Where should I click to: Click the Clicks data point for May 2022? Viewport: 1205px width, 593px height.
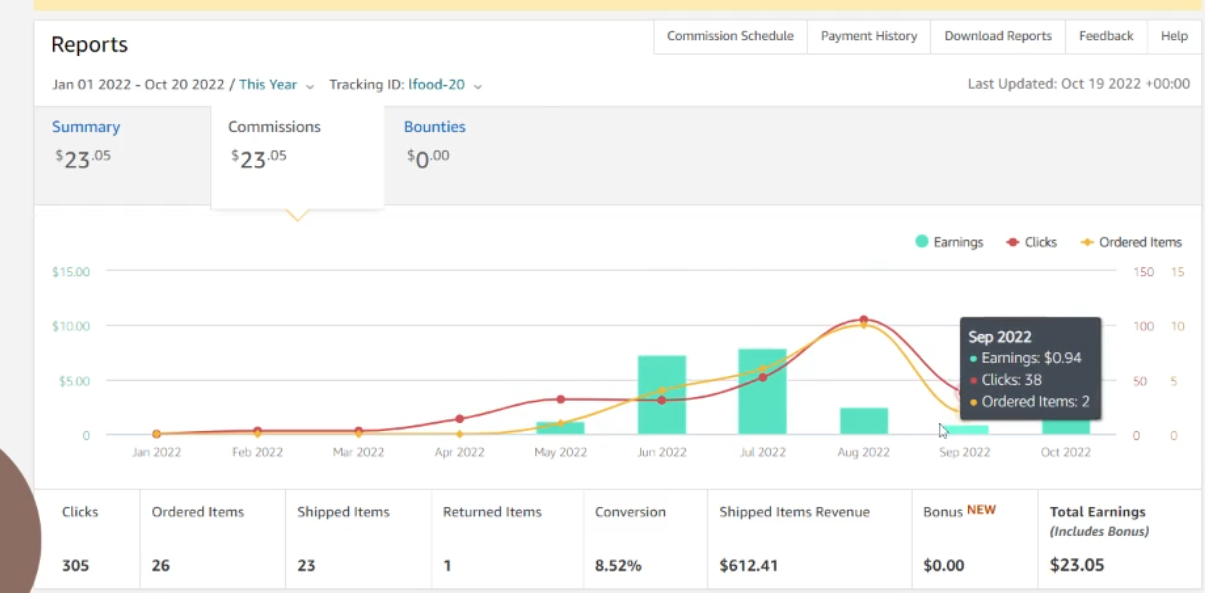point(560,399)
